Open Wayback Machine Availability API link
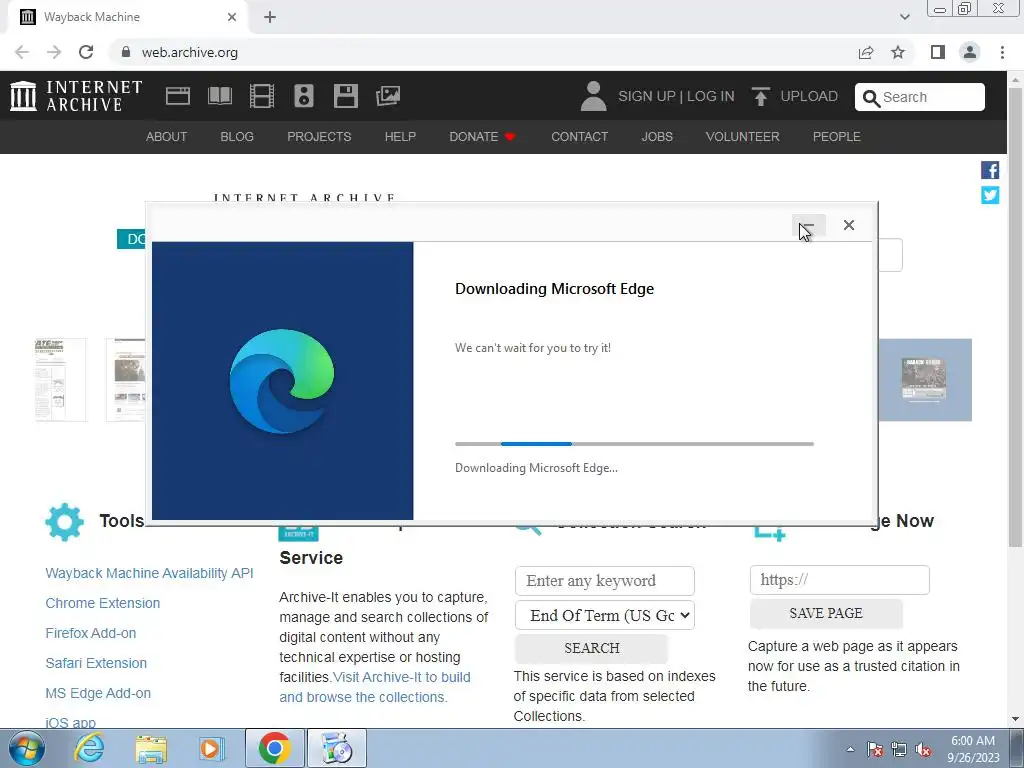The width and height of the screenshot is (1024, 768). pyautogui.click(x=149, y=573)
